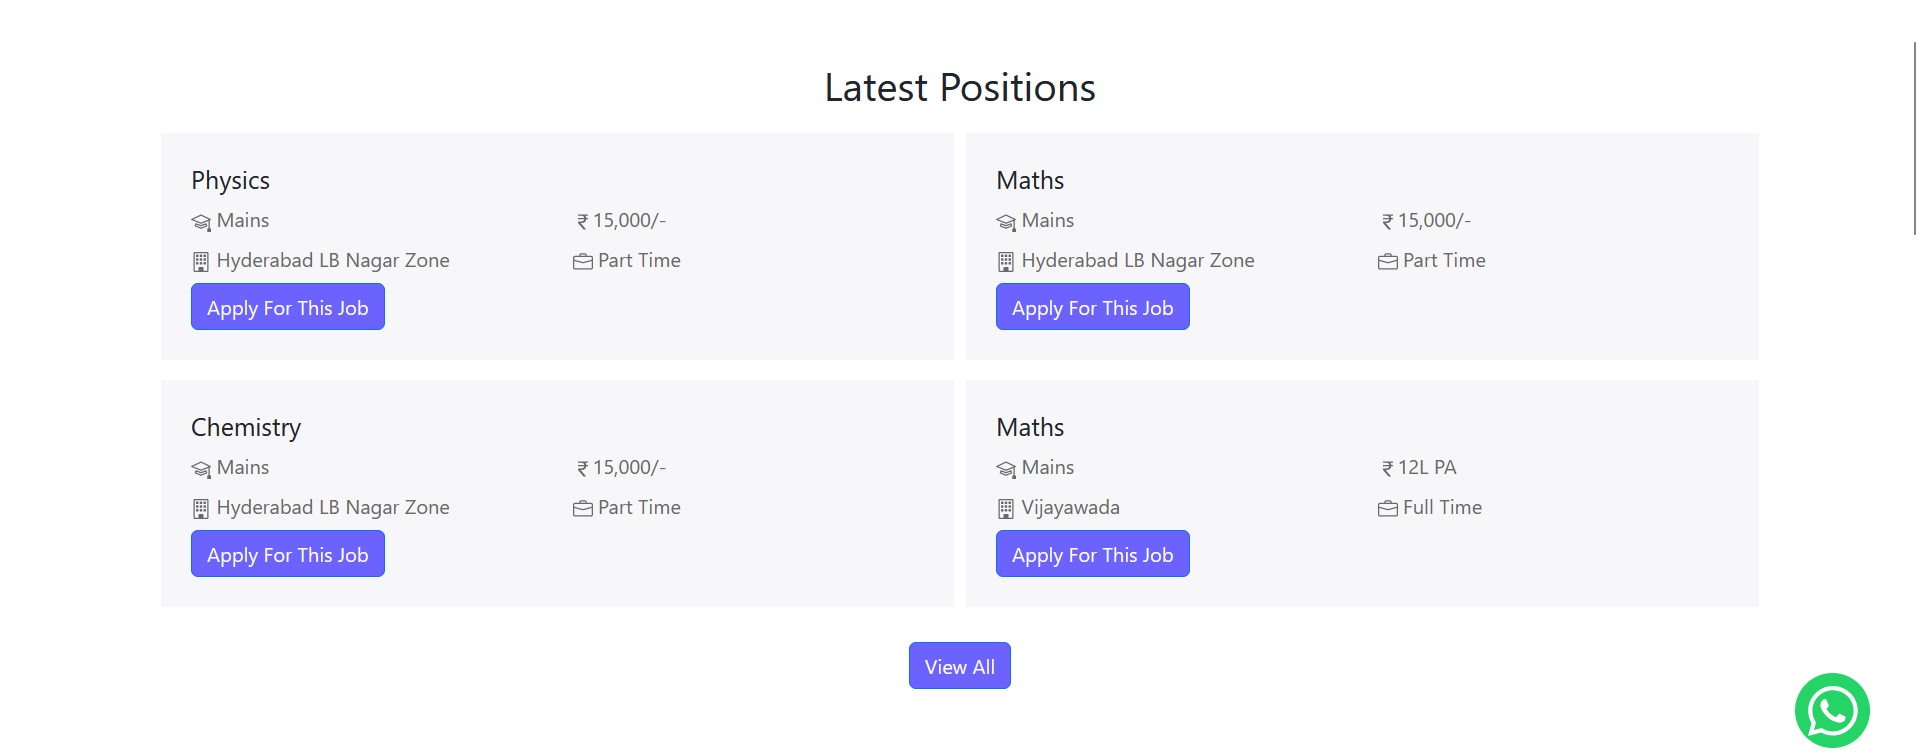The width and height of the screenshot is (1918, 756).
Task: Click the building icon in the Physics card
Action: point(201,262)
